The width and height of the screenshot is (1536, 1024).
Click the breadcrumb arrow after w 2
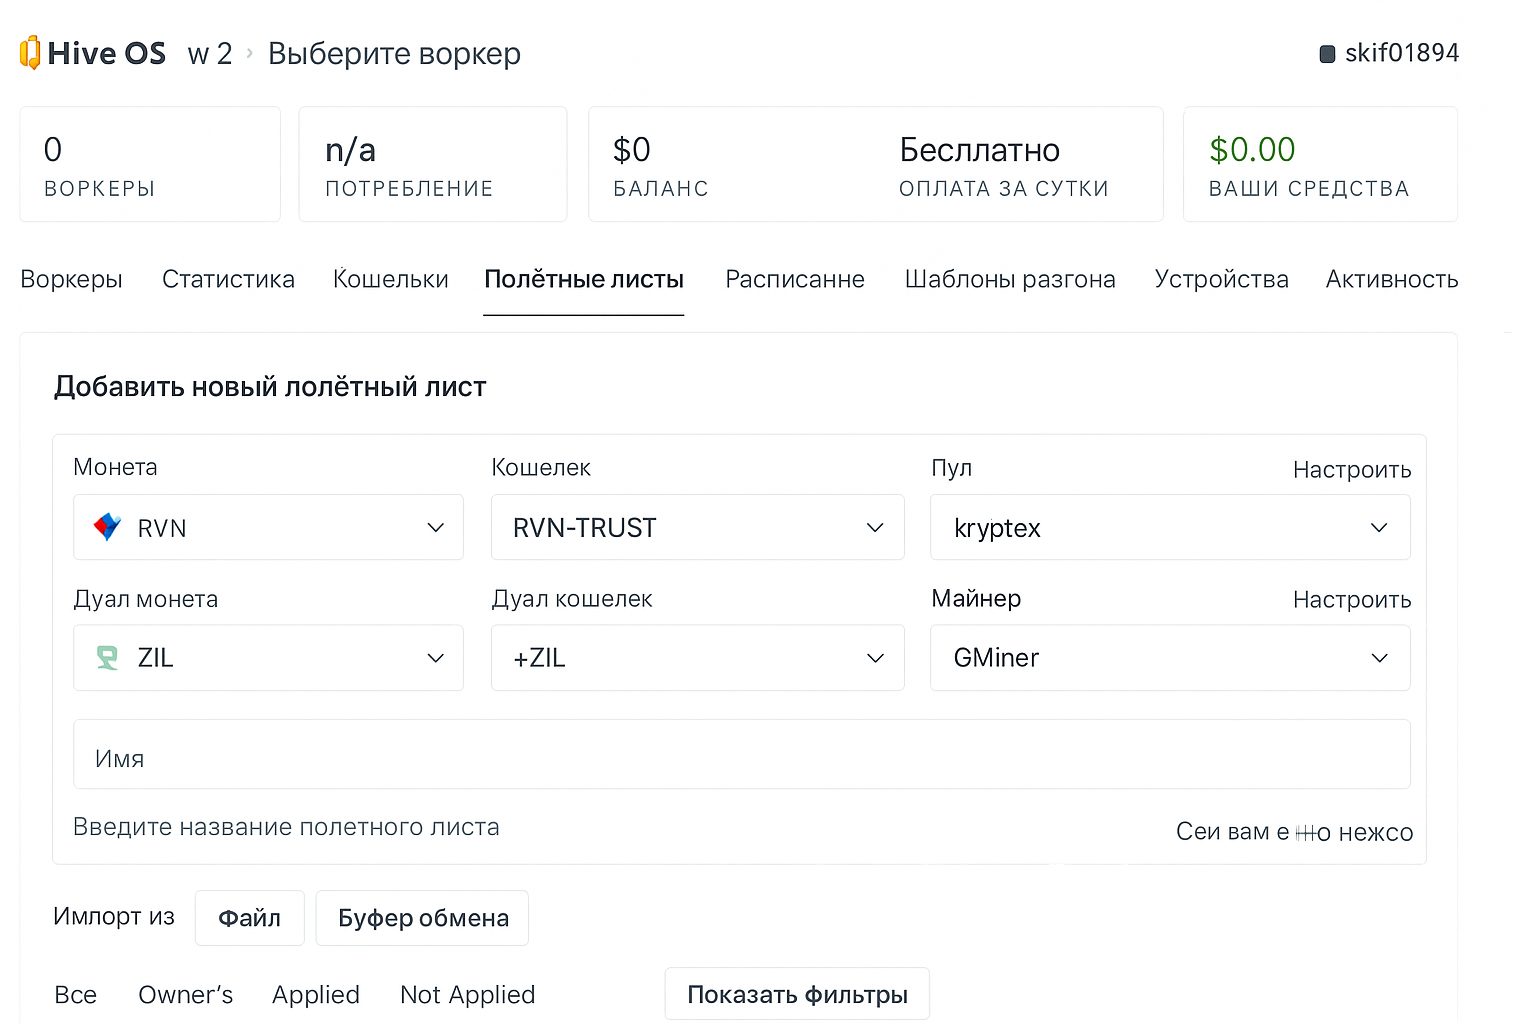pos(250,52)
